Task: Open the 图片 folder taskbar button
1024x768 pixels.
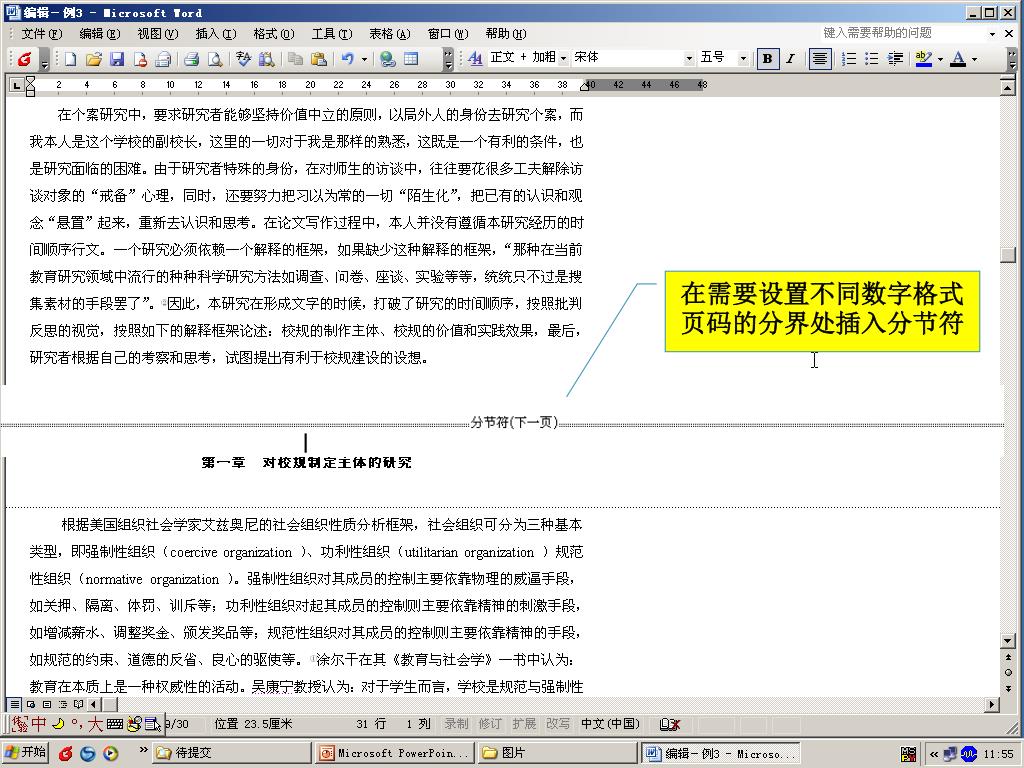Action: 556,753
